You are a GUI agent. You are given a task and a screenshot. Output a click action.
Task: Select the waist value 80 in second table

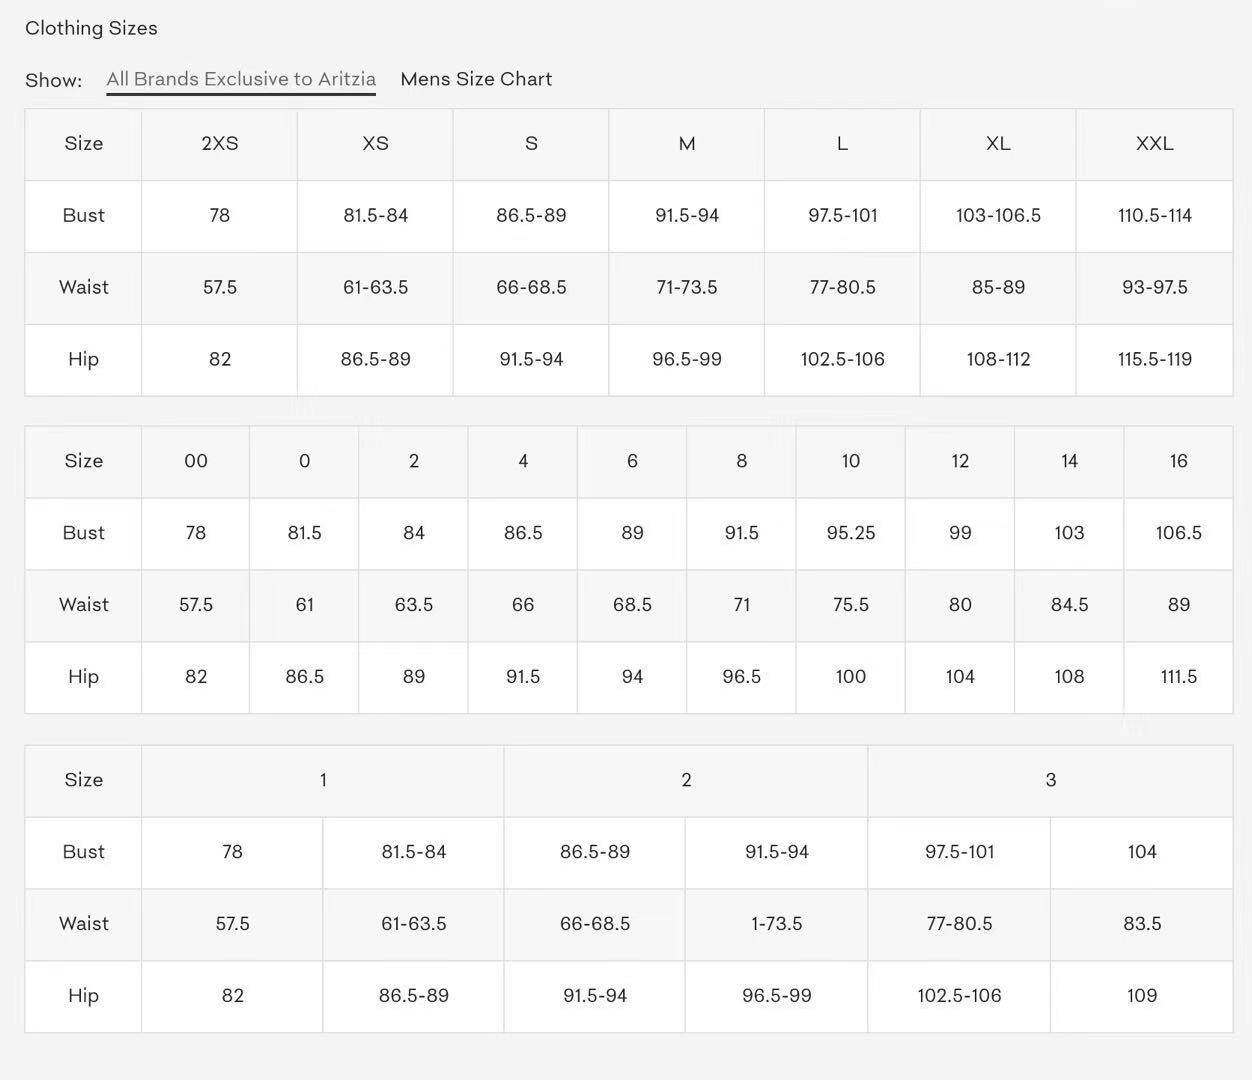click(960, 605)
